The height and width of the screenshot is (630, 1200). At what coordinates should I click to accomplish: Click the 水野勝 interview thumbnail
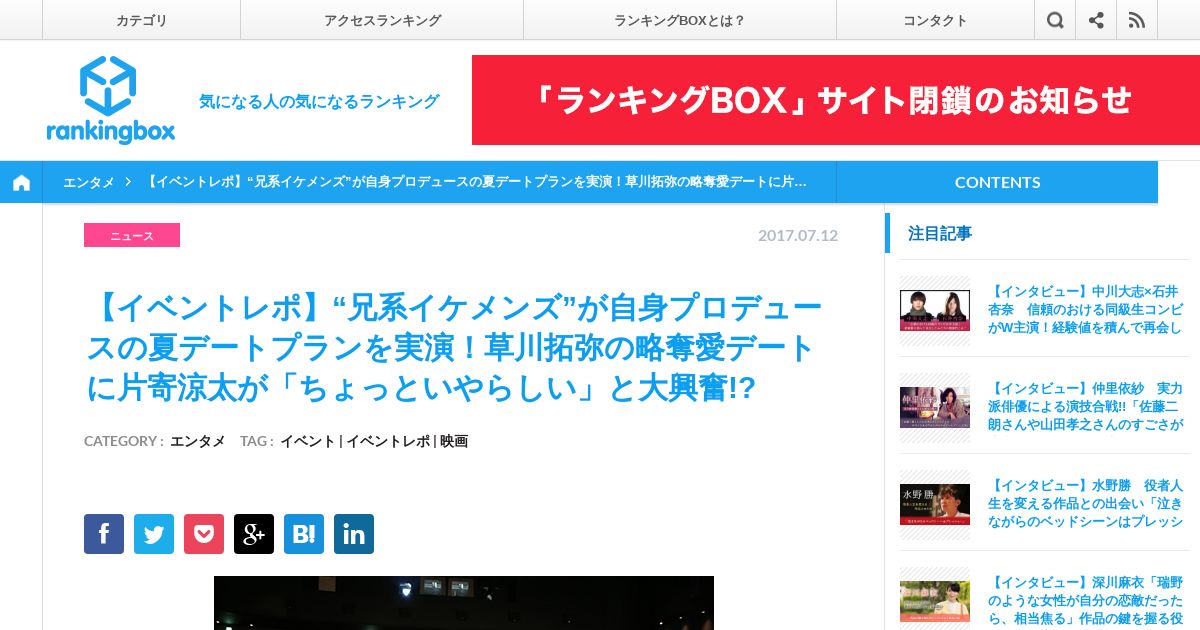pos(935,504)
